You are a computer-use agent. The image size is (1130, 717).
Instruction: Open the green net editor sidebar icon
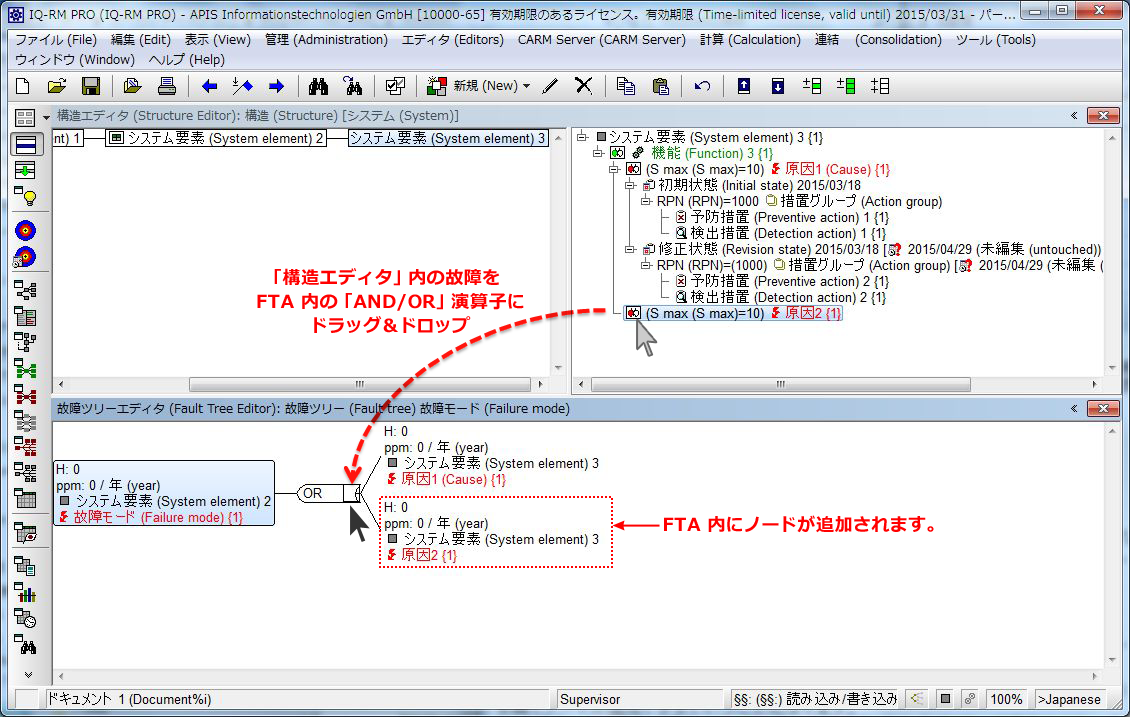pos(25,370)
